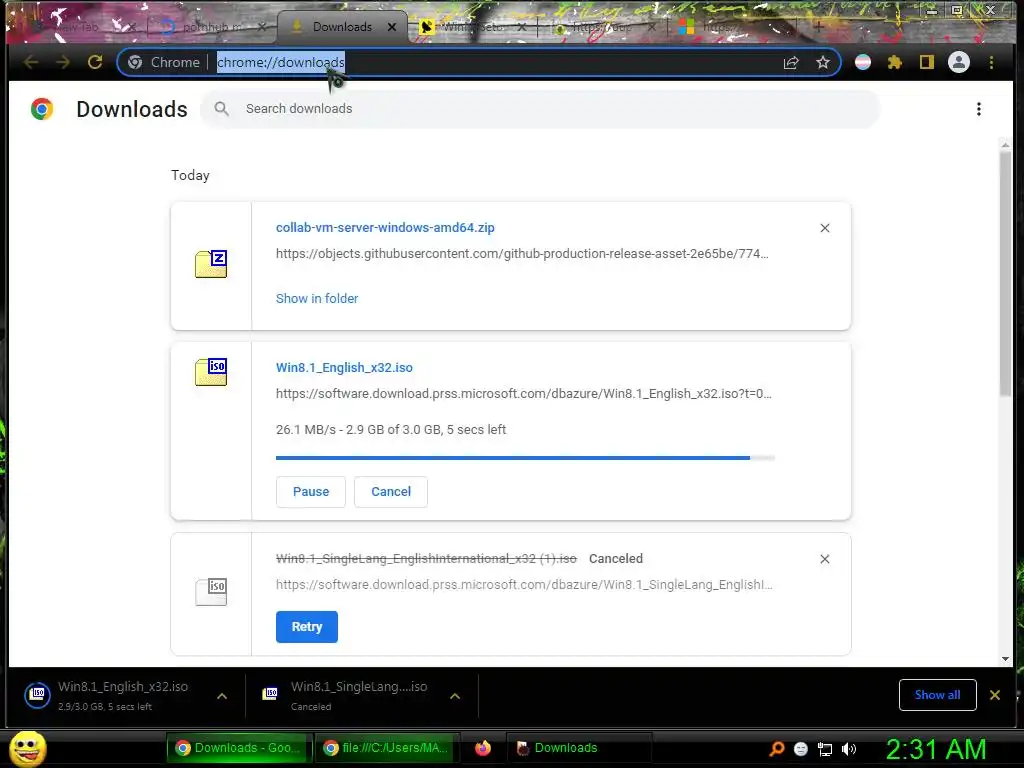Screen dimensions: 1024x768
Task: Click the githubusercontent source URL
Action: [x=522, y=254]
